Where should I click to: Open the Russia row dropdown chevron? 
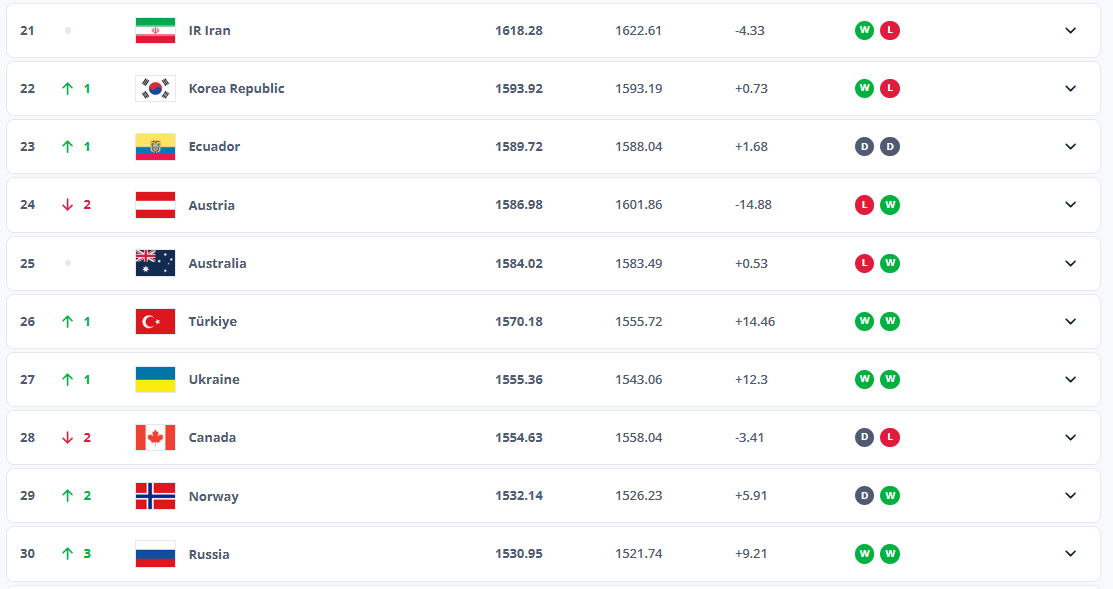tap(1070, 554)
